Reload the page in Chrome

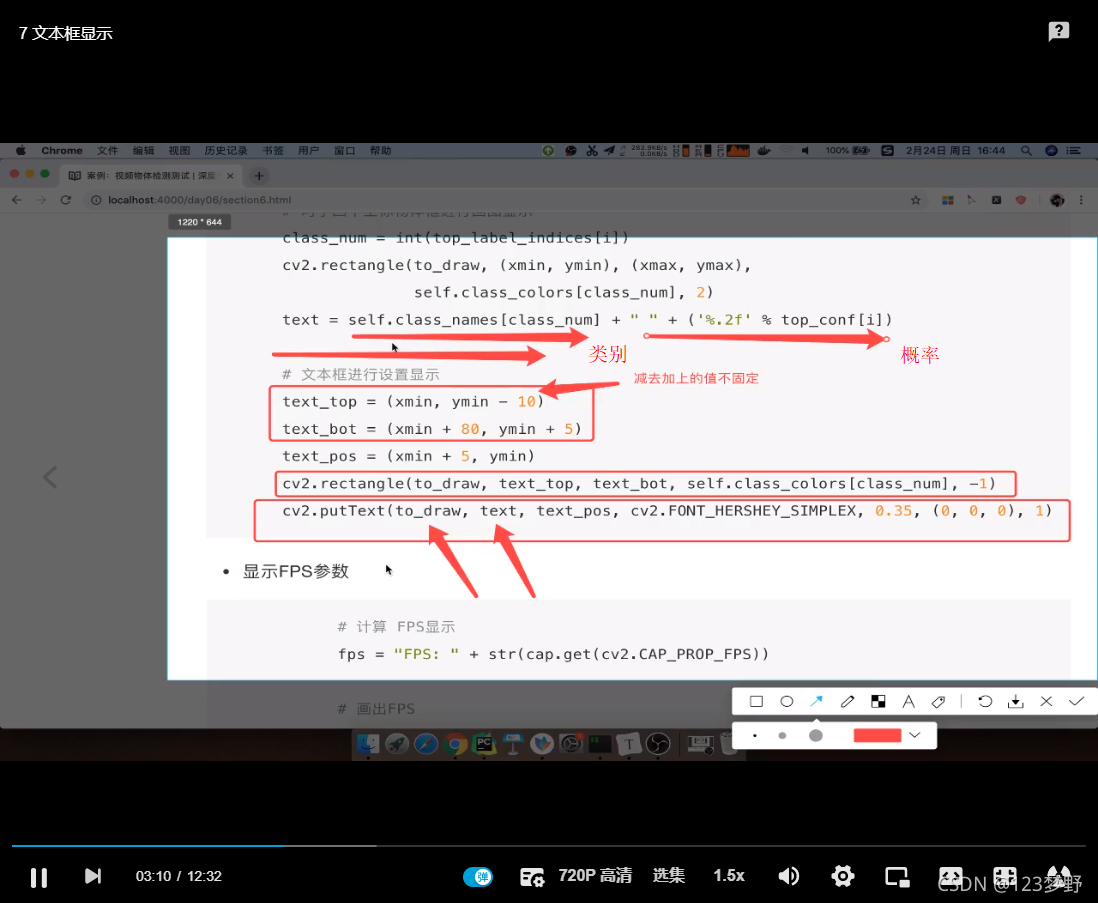pos(66,200)
